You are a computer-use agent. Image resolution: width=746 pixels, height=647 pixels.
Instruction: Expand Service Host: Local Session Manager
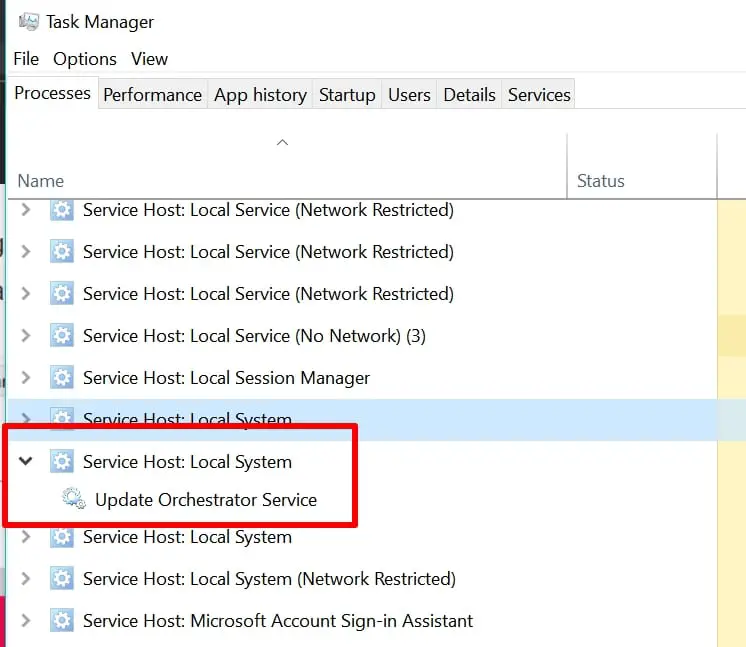(26, 378)
